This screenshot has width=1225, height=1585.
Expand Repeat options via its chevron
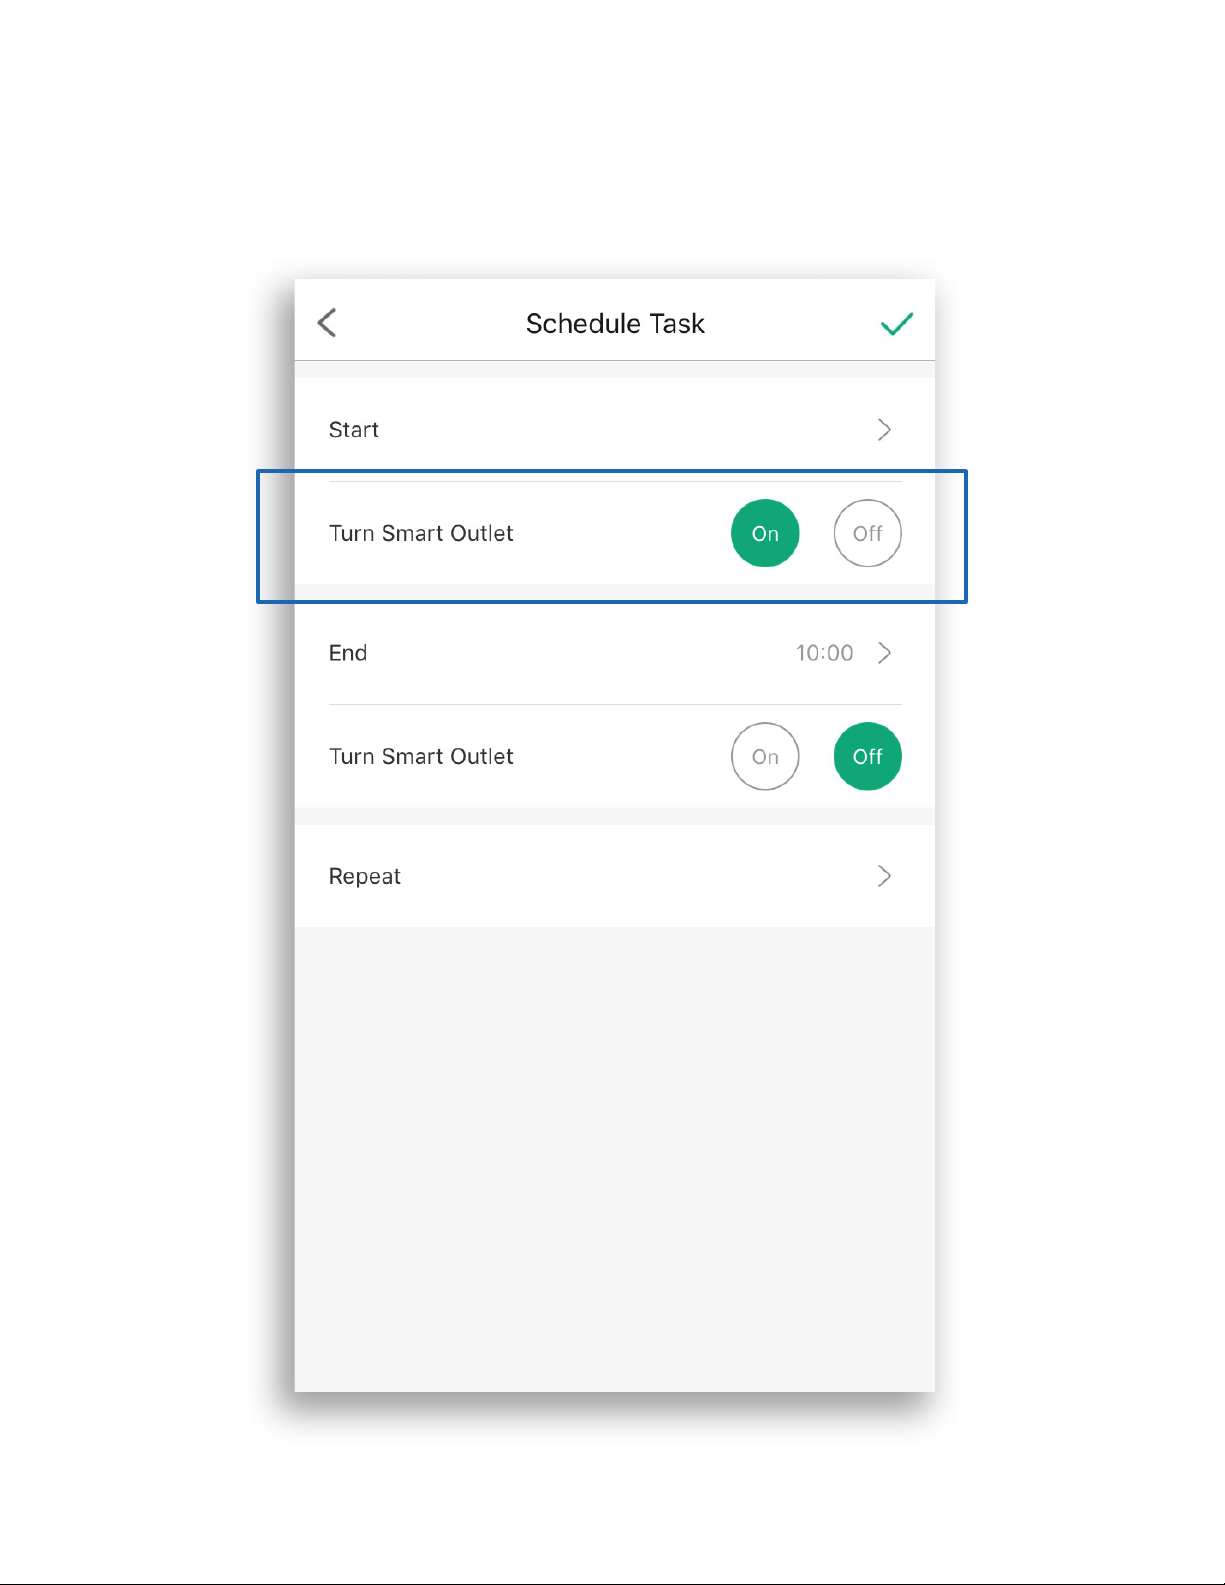[x=884, y=876]
